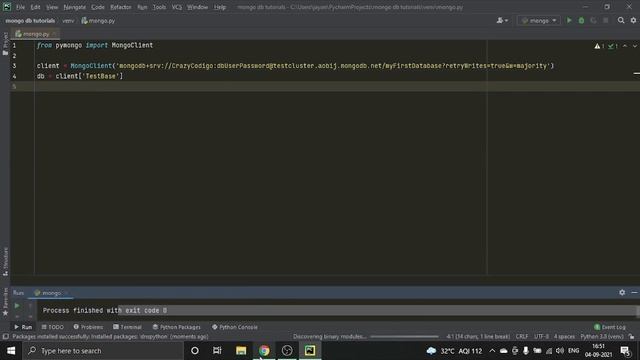Open File Explorer from taskbar
The width and height of the screenshot is (640, 360).
(x=241, y=351)
